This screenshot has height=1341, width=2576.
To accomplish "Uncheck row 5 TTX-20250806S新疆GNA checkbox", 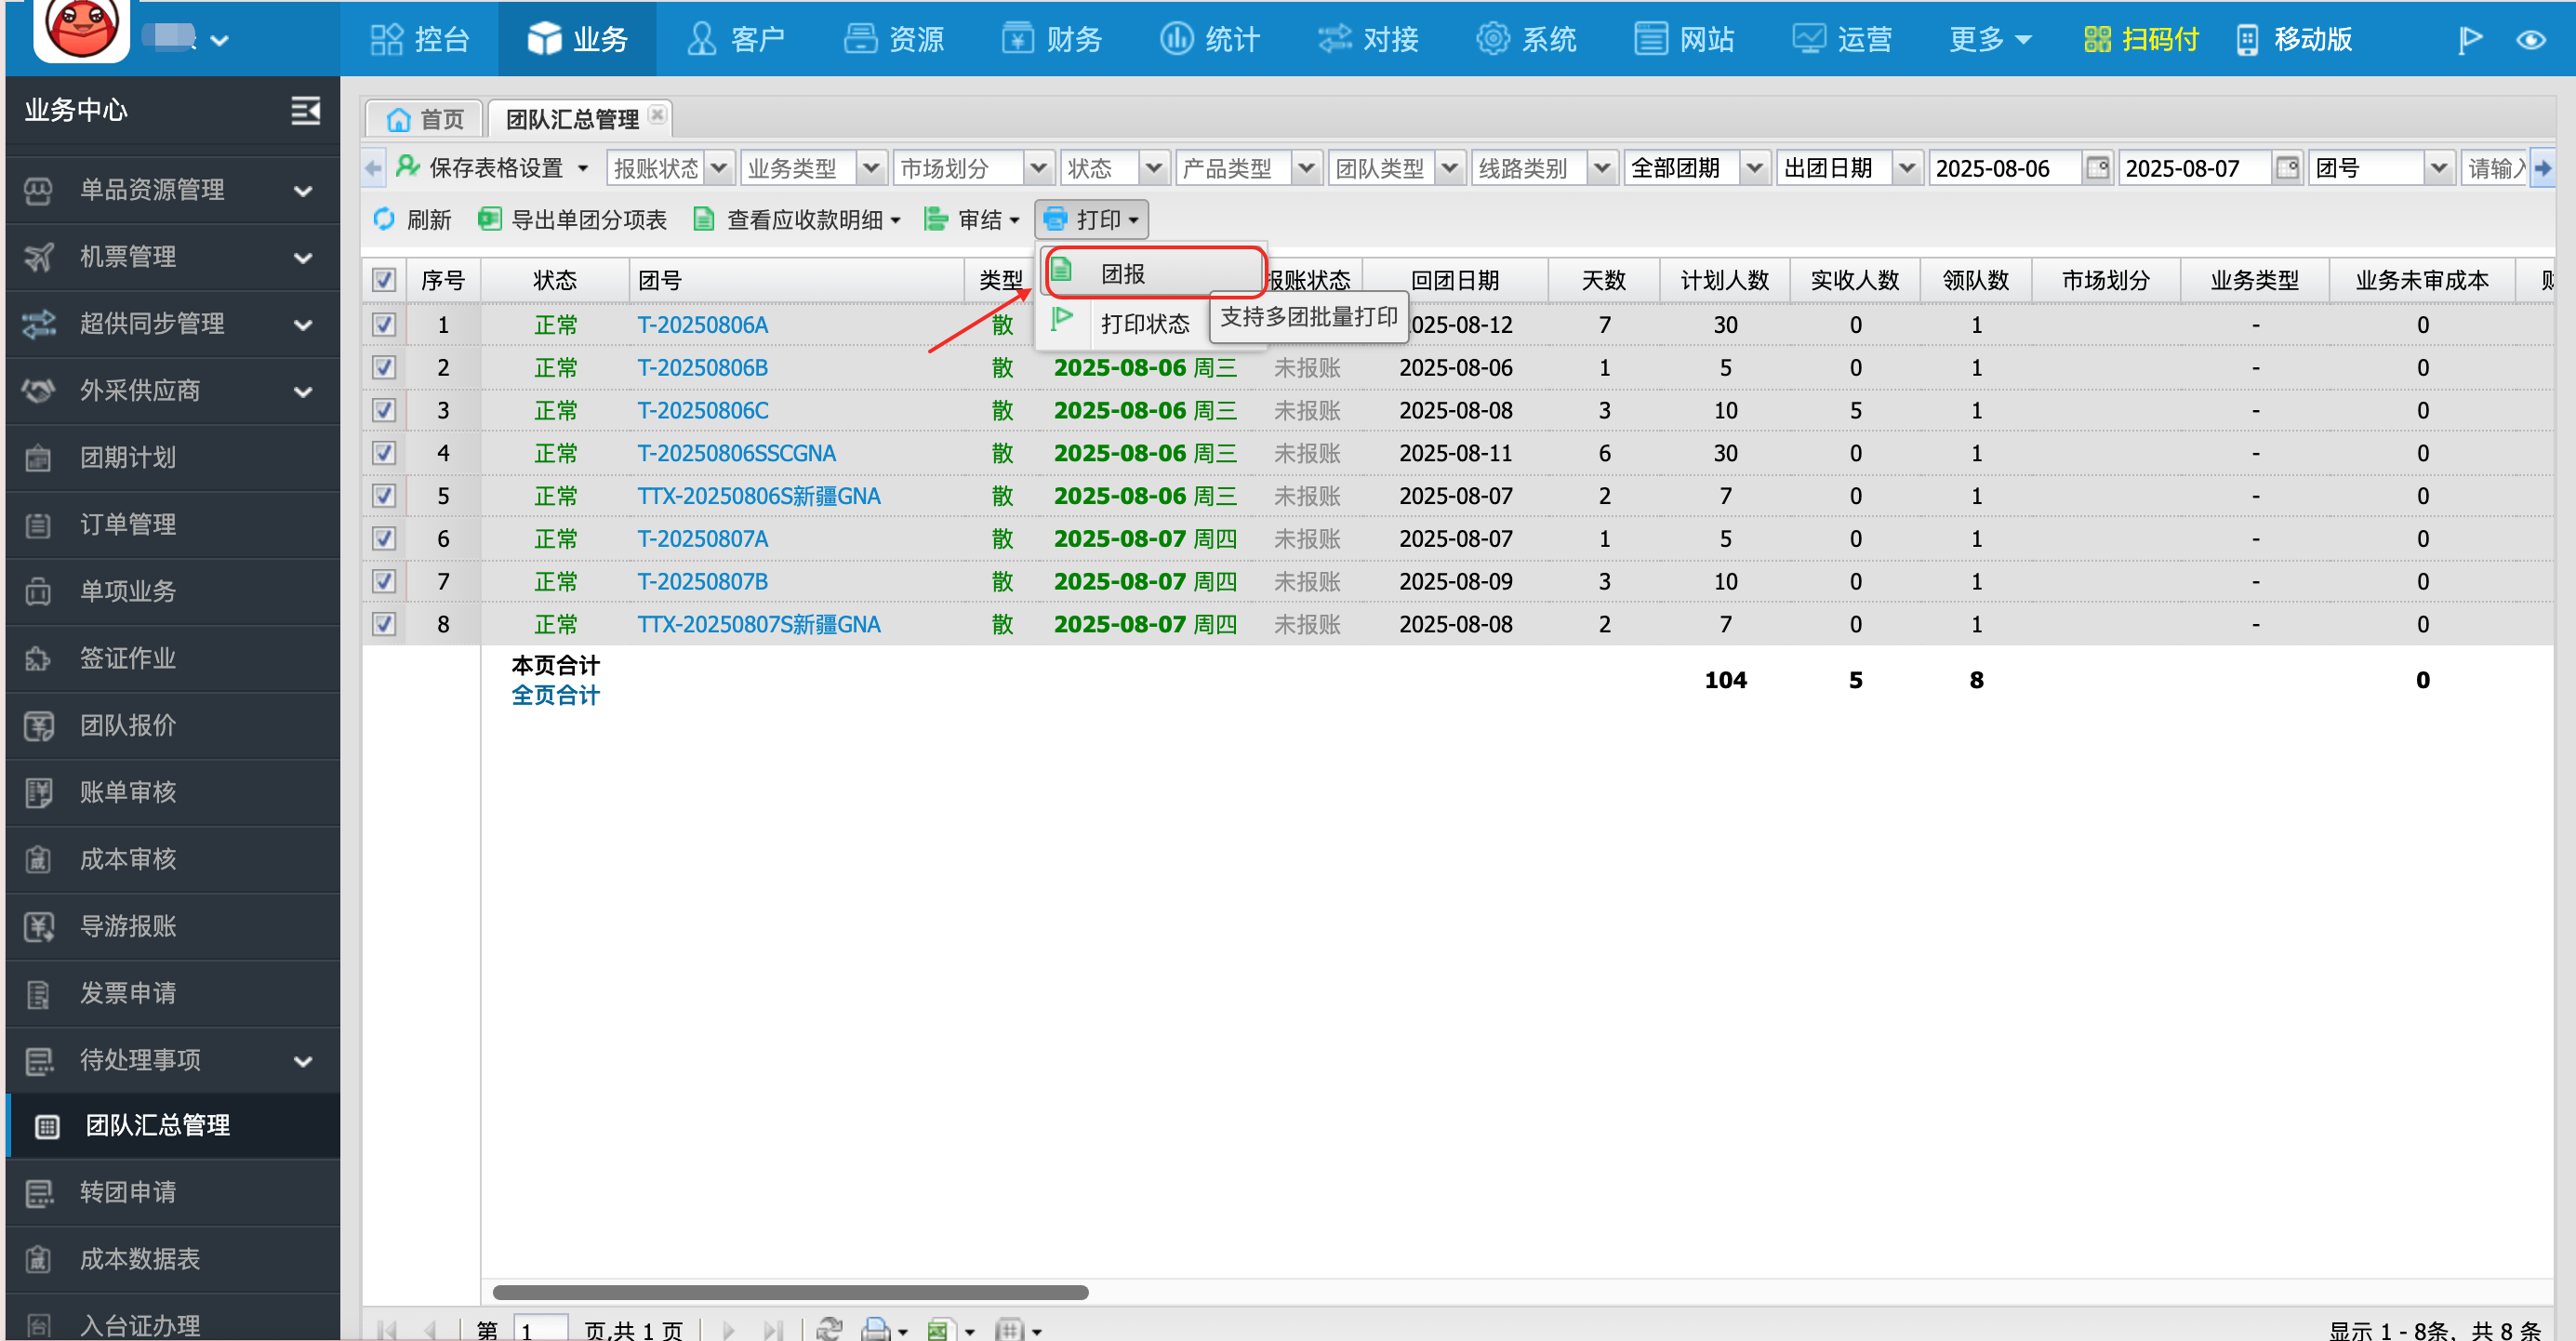I will 384,496.
